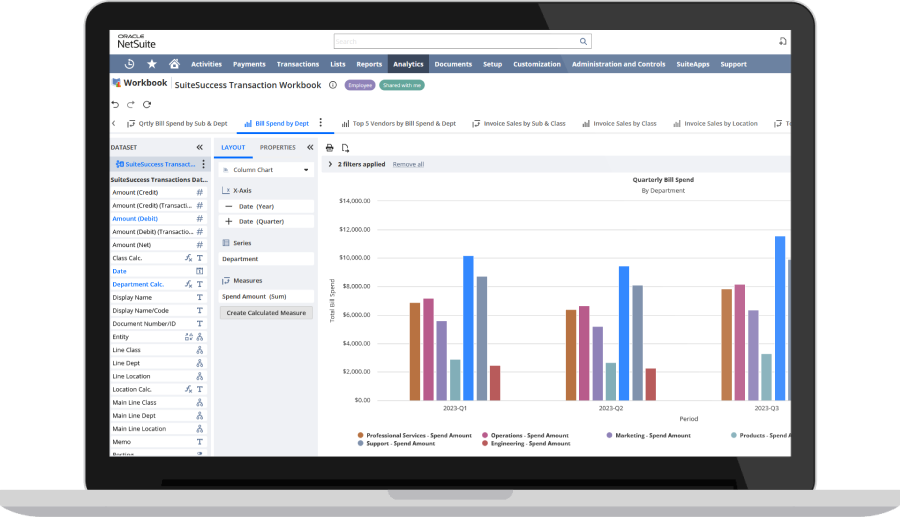Open Invoice Sales by Class tab
Screen dimensions: 900x517
click(619, 123)
